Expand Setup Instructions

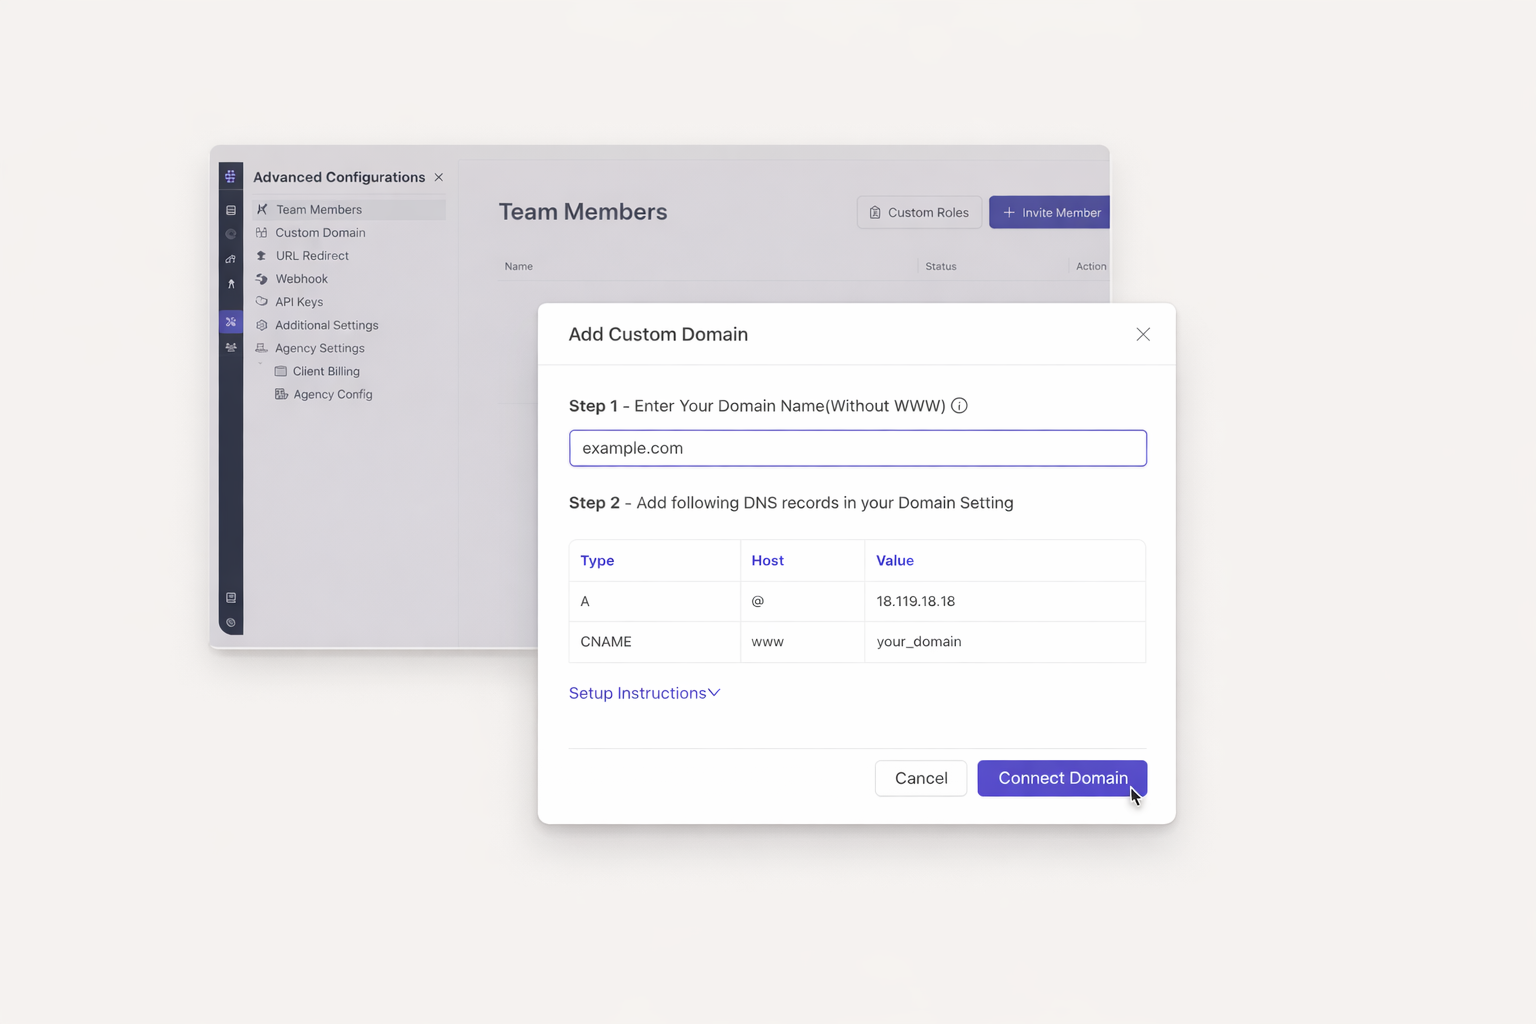[644, 693]
